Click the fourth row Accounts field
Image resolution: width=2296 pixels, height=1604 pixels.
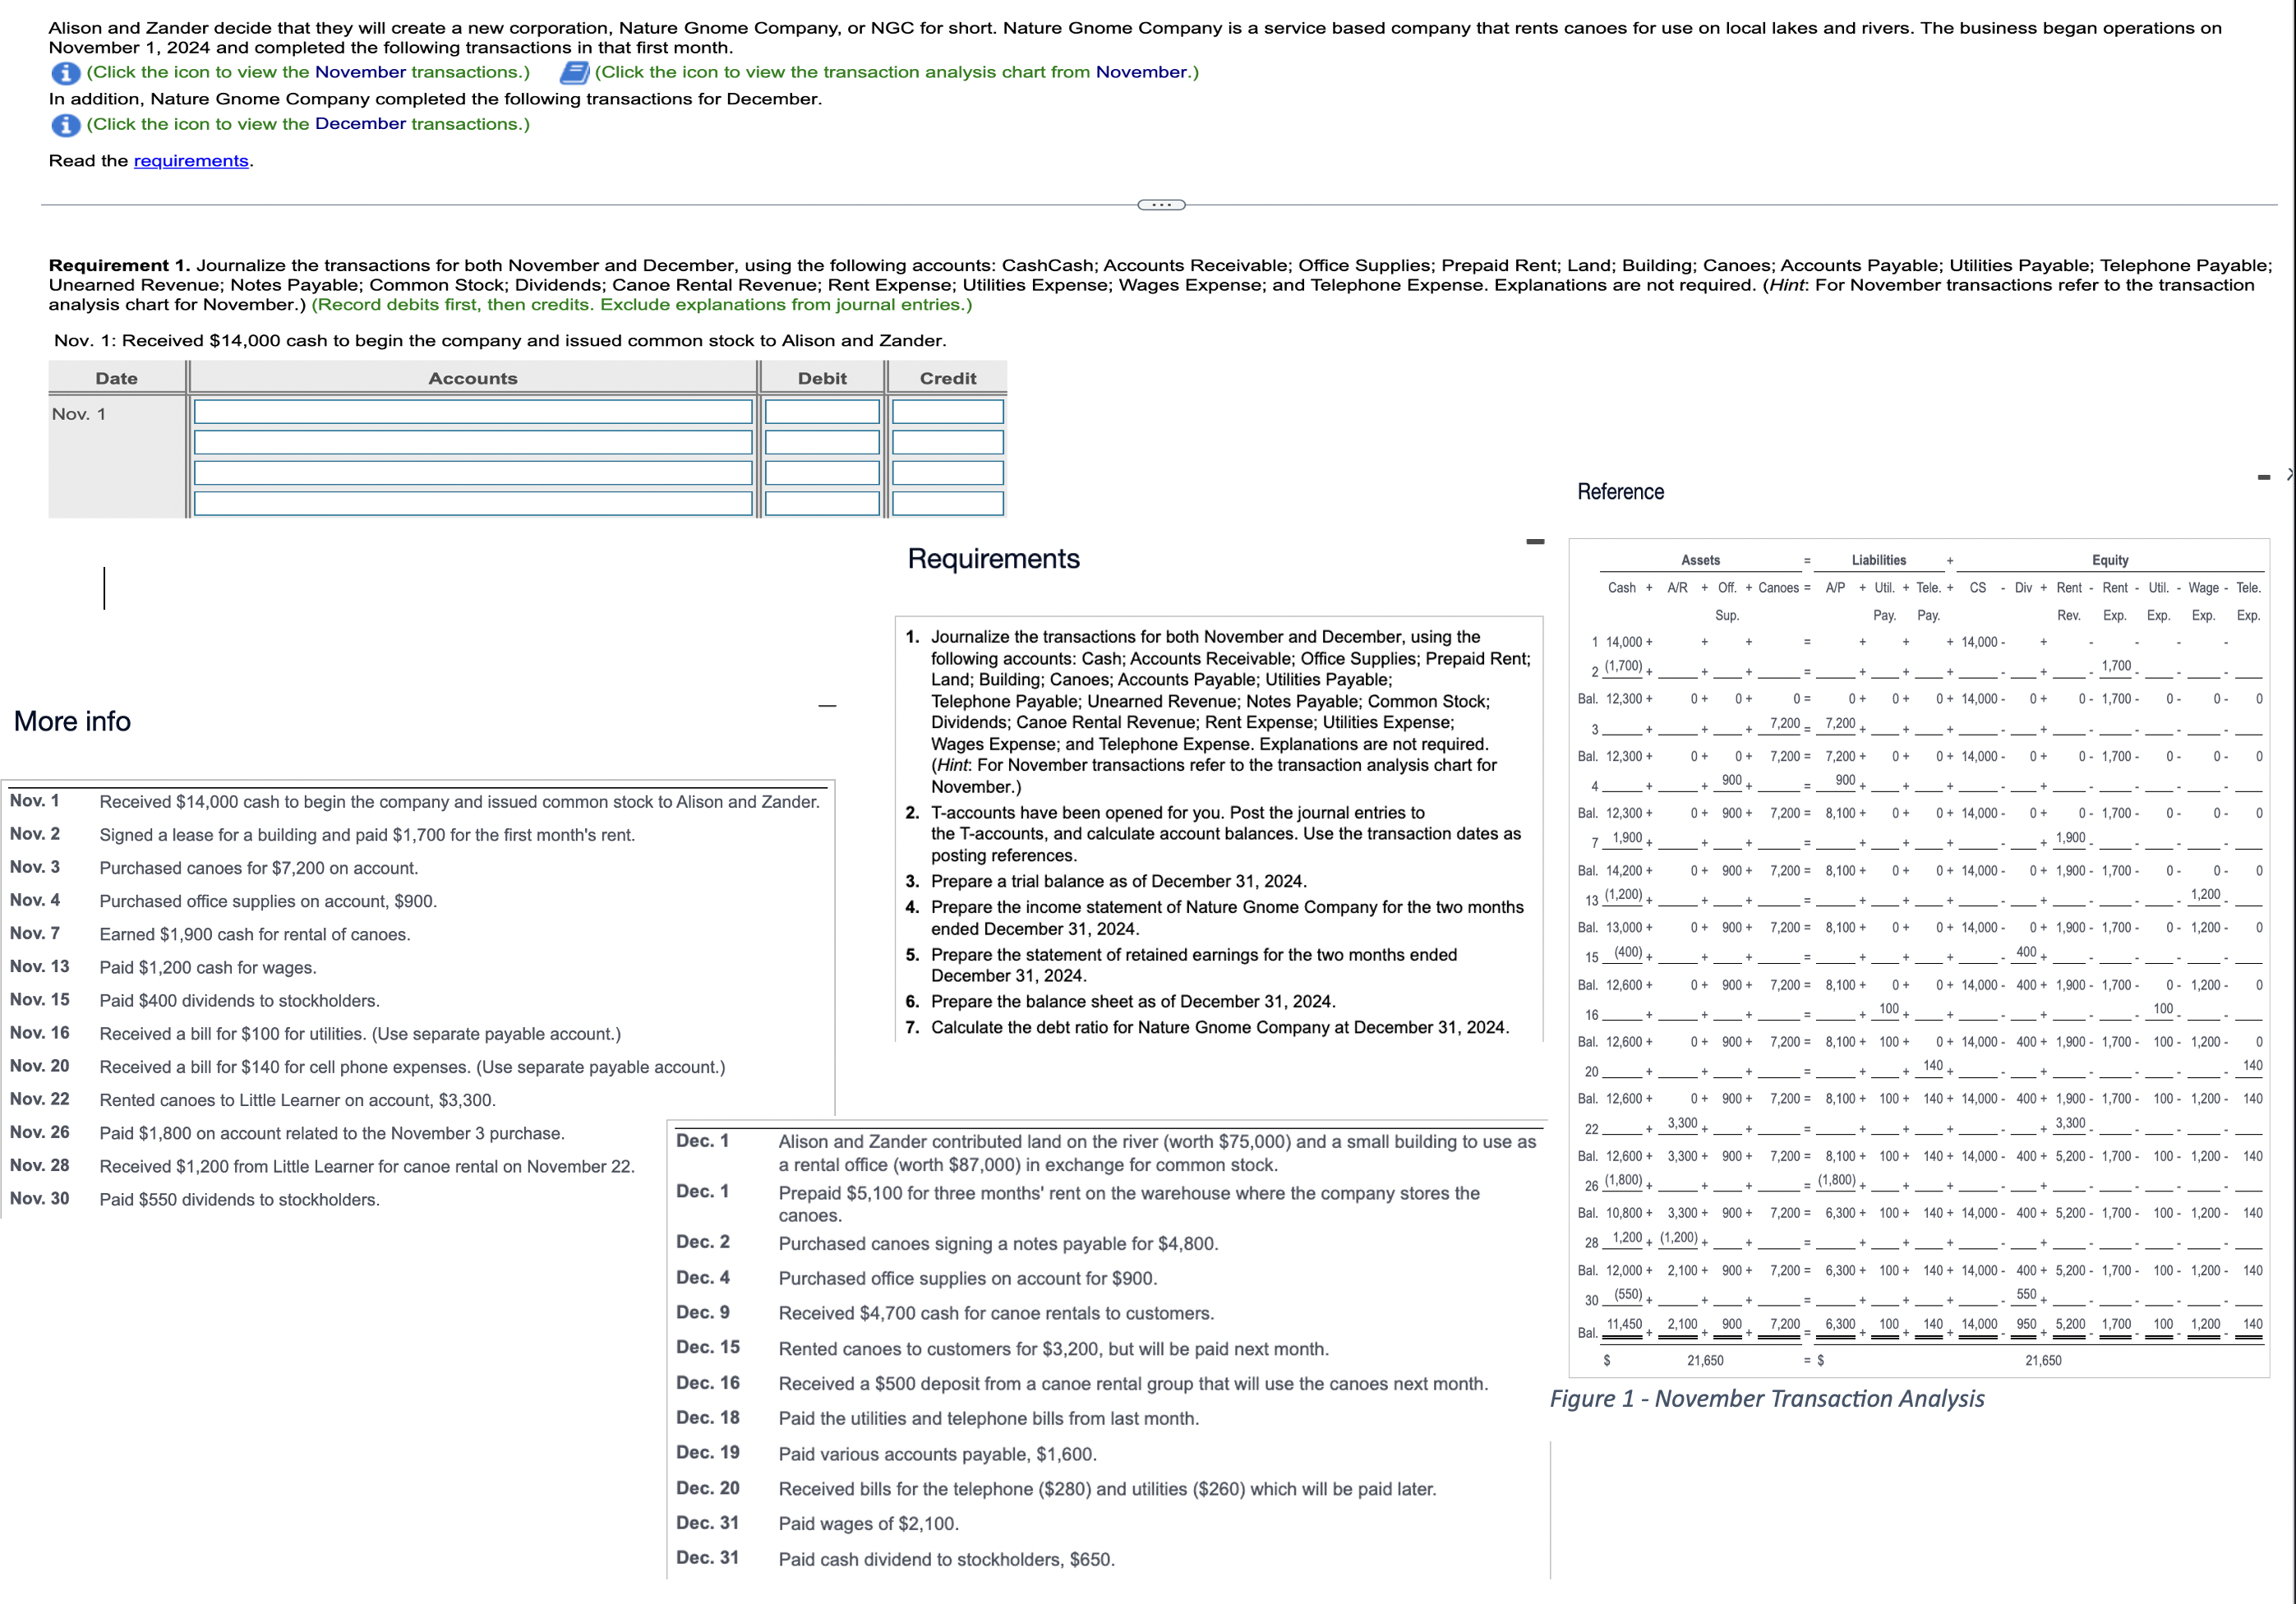(472, 503)
